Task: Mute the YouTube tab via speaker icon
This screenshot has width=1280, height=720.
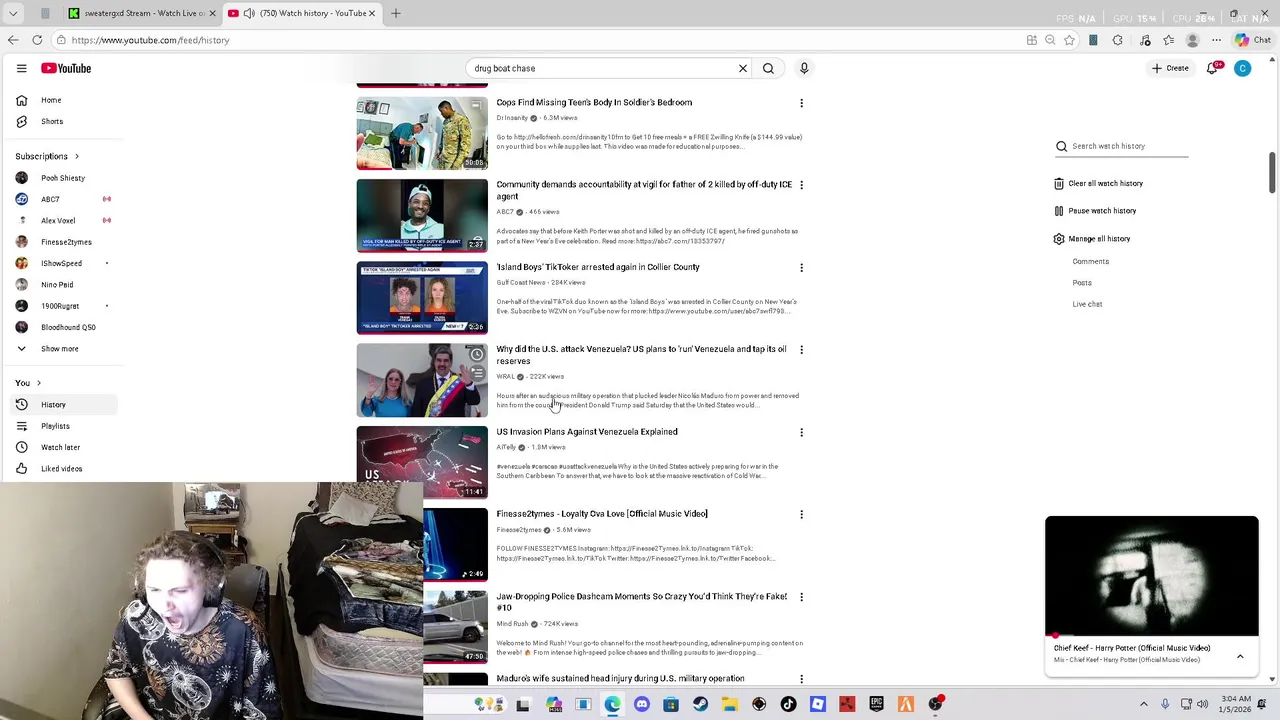Action: 247,13
